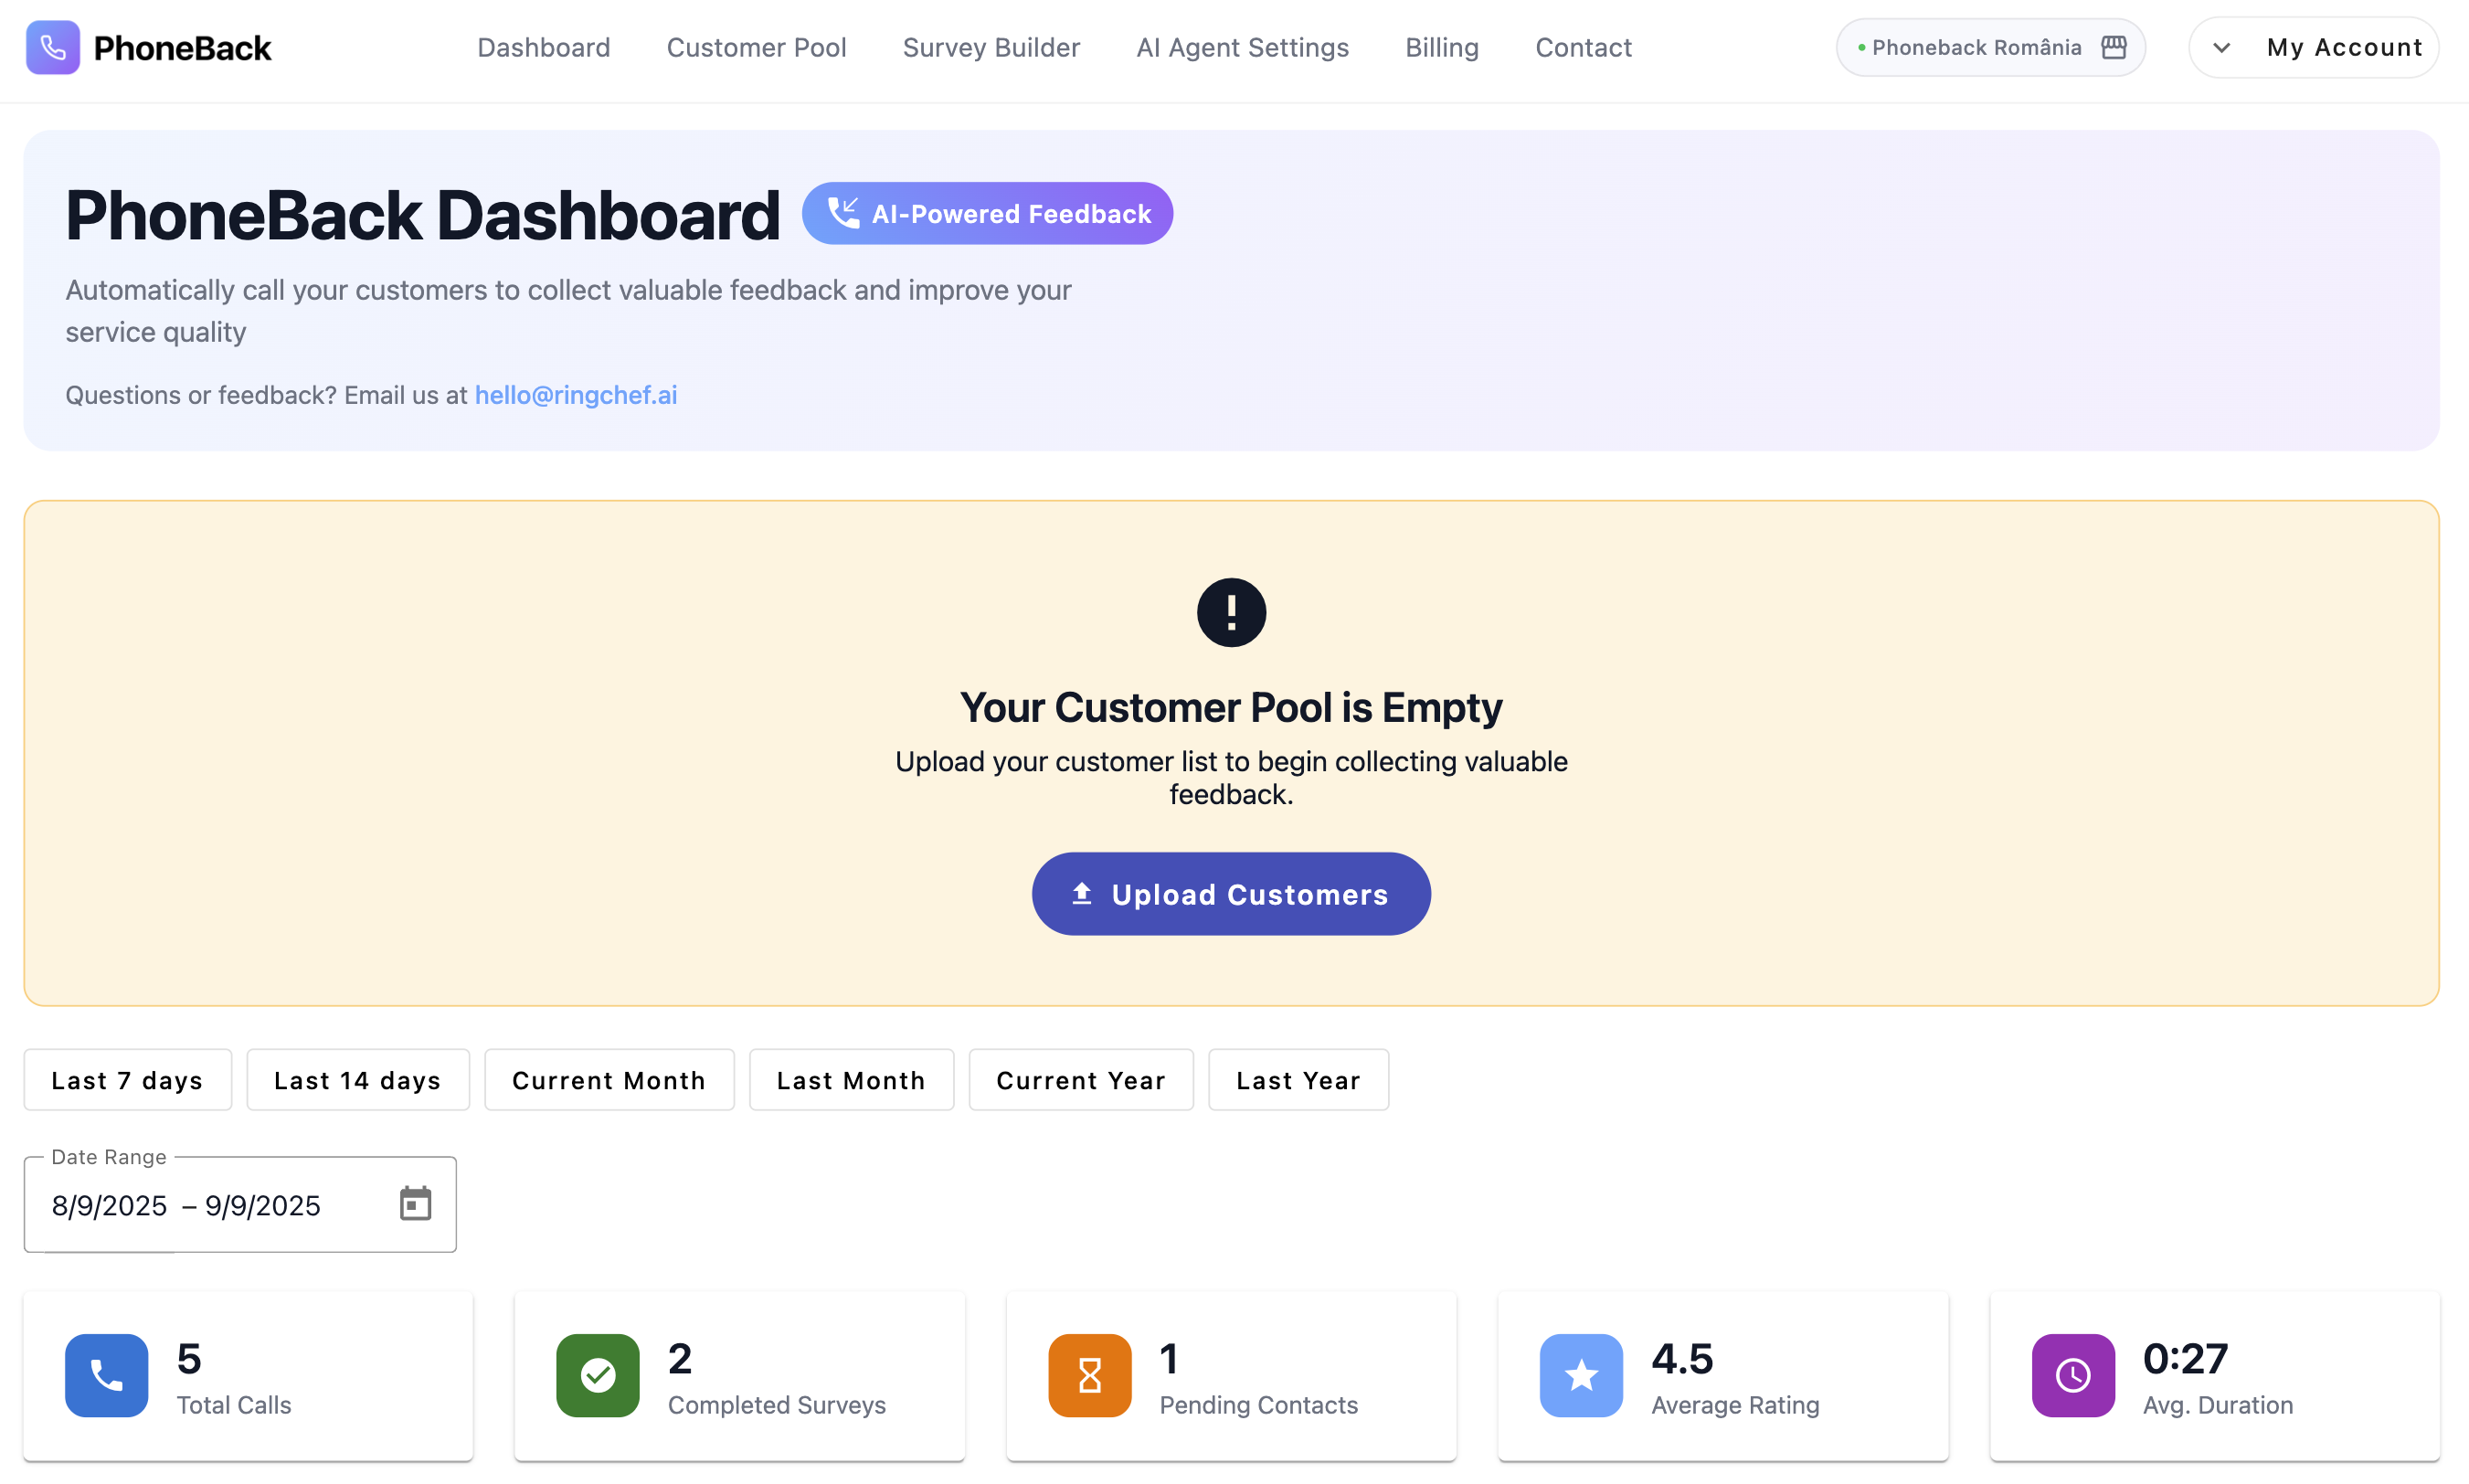Expand the My Account chevron
Screen dimensions: 2469x1484
pos(2221,47)
